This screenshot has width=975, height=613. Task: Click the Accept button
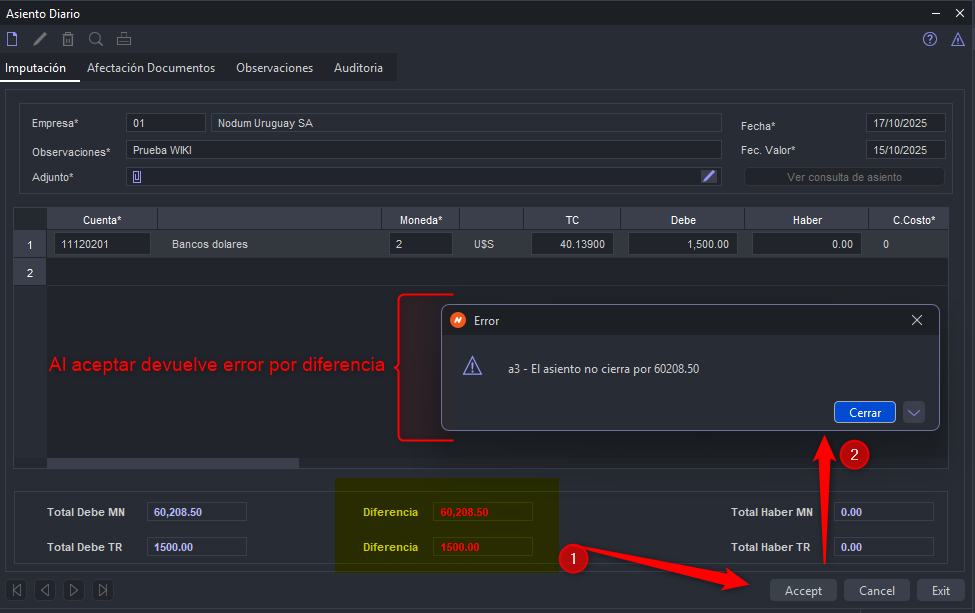click(803, 590)
